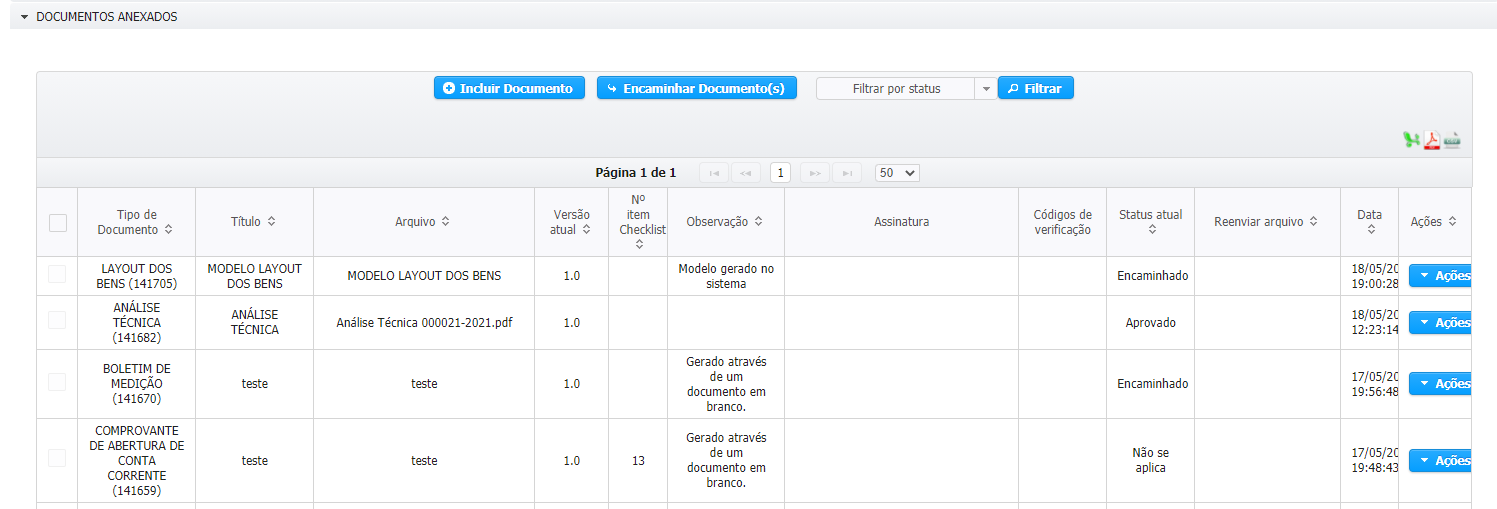The image size is (1497, 509).
Task: Export the table as CSV
Action: pos(1452,140)
